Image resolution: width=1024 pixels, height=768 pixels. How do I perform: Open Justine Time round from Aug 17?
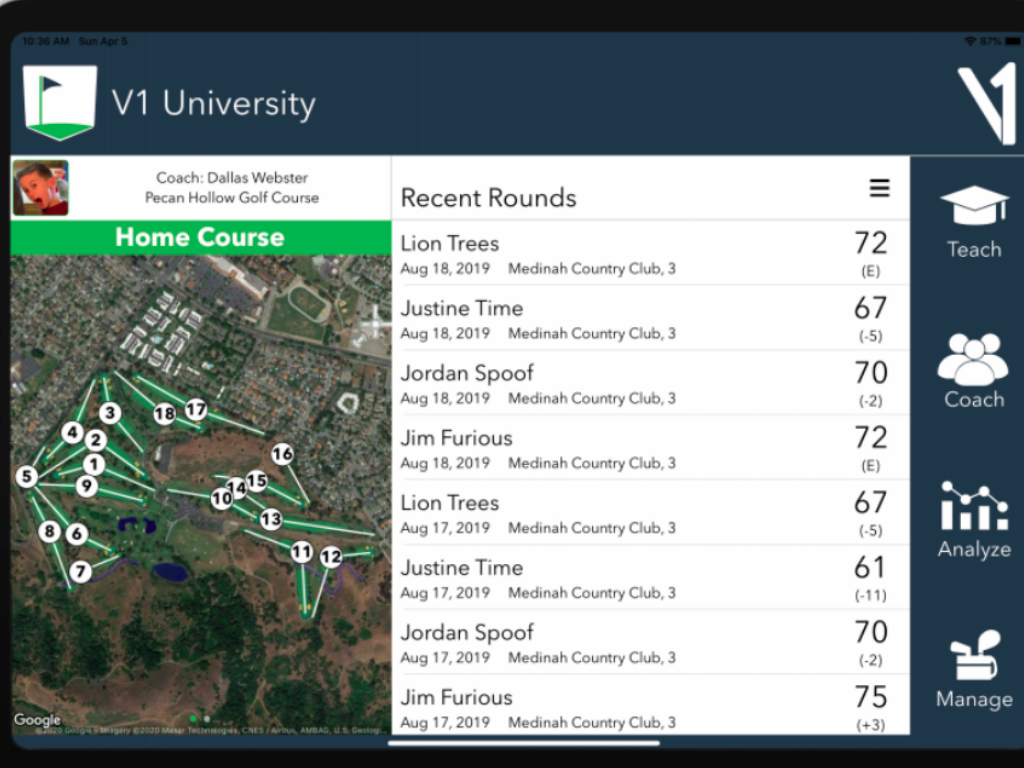coord(650,577)
